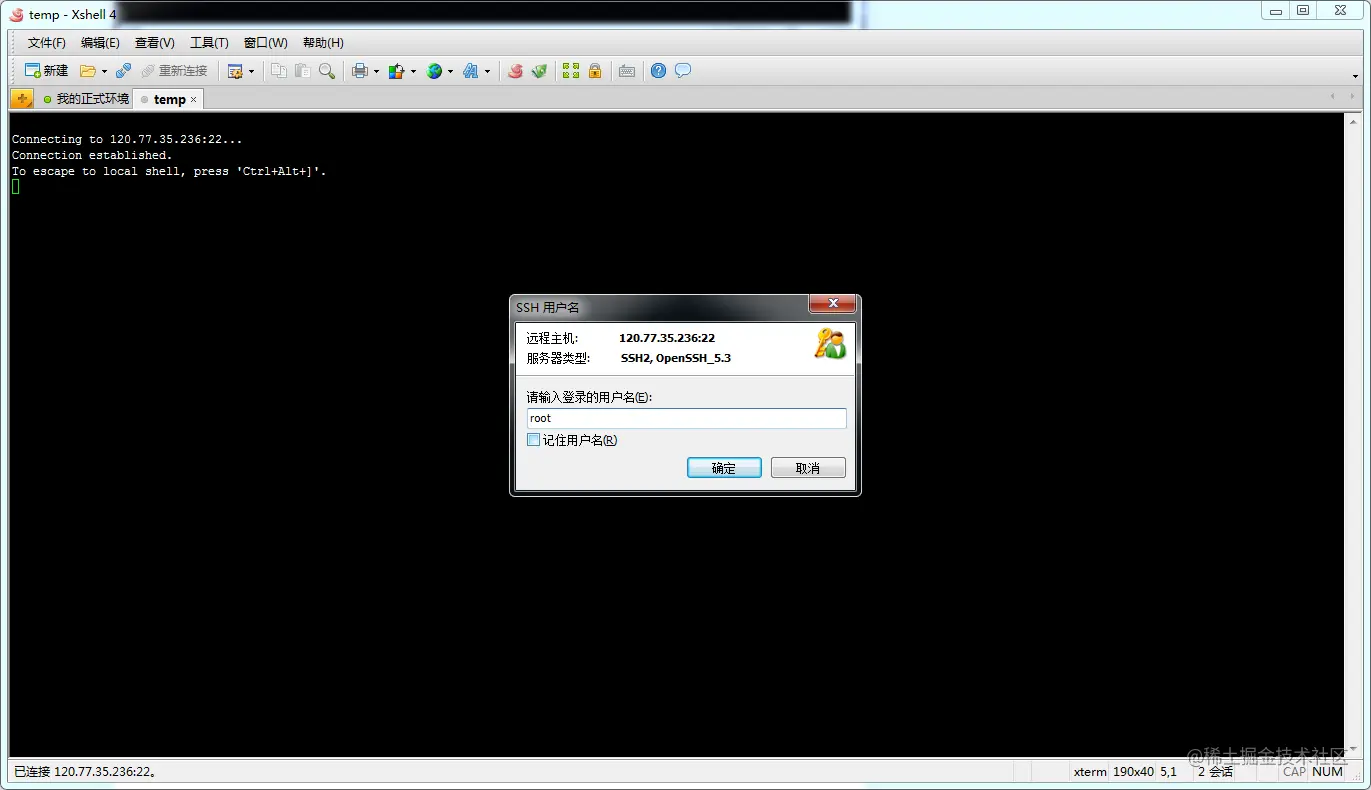Click the keyboard icon in toolbar
The height and width of the screenshot is (790, 1371).
click(627, 71)
